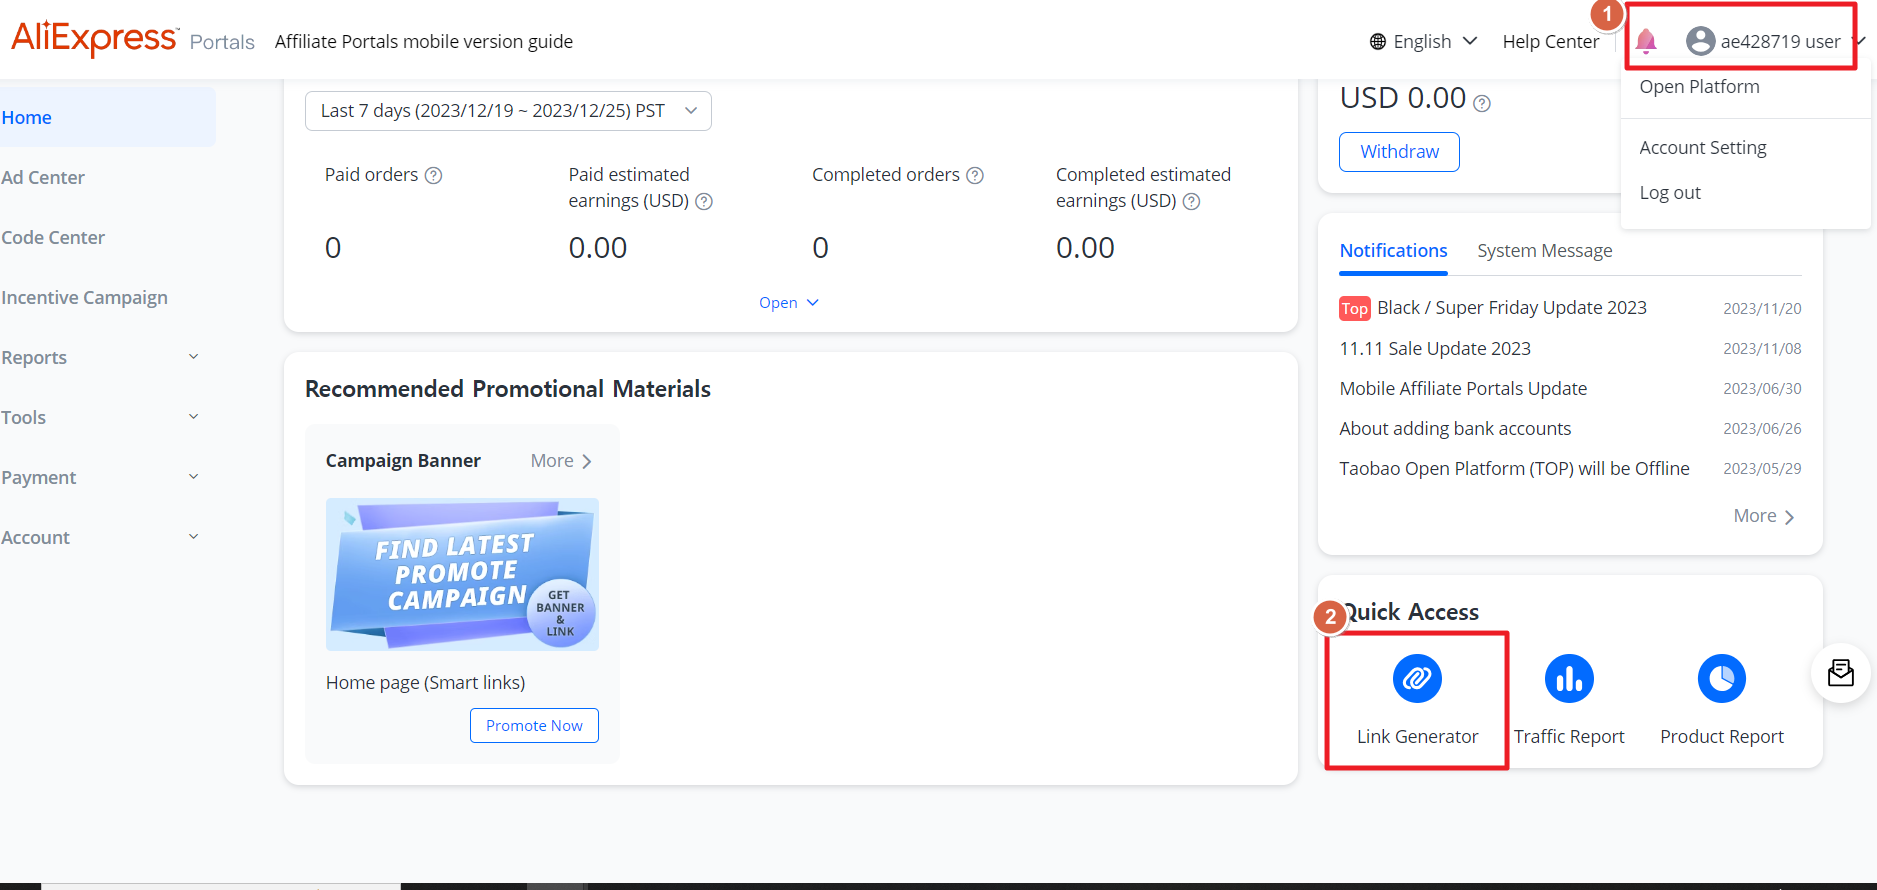Open Black / Super Friday Update 2023 notice
Viewport: 1877px width, 890px height.
pyautogui.click(x=1511, y=308)
